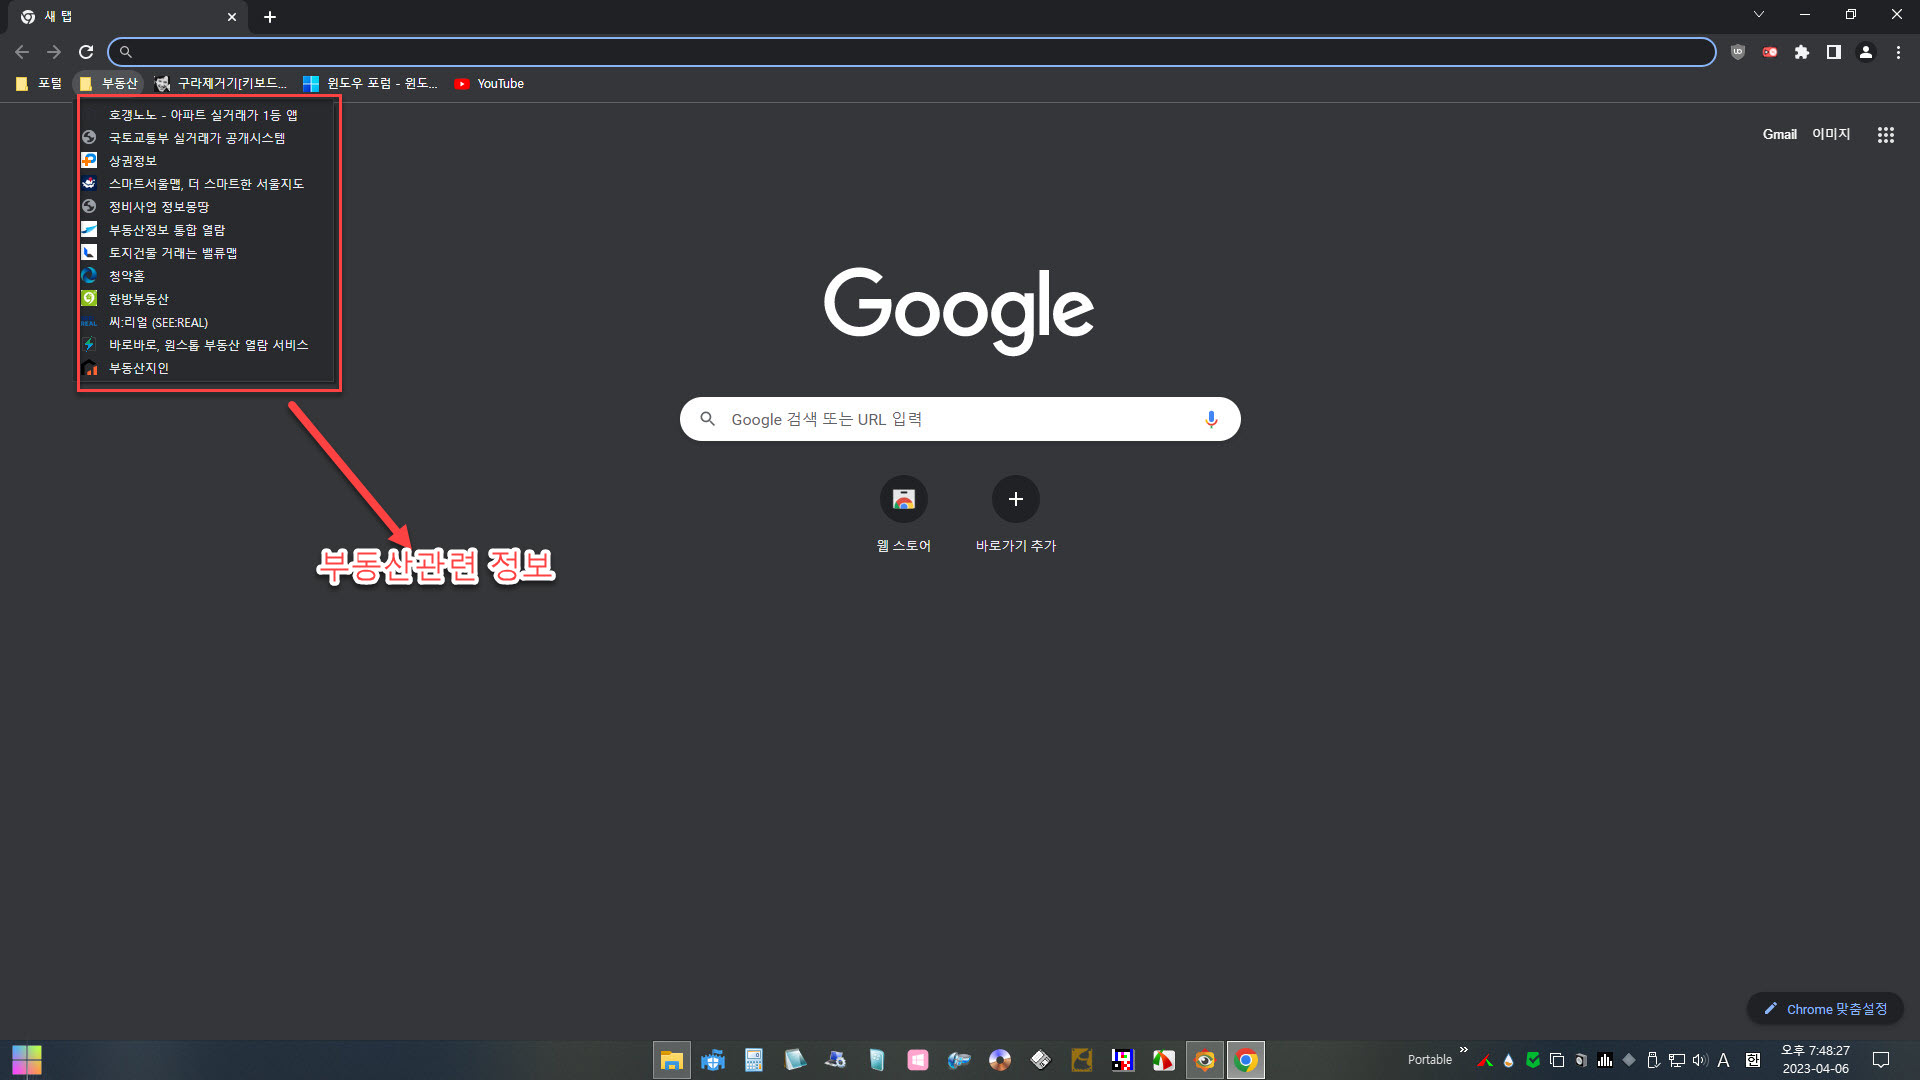
Task: Open the 호갱노노 아파트 실거래가 bookmark
Action: tap(206, 115)
